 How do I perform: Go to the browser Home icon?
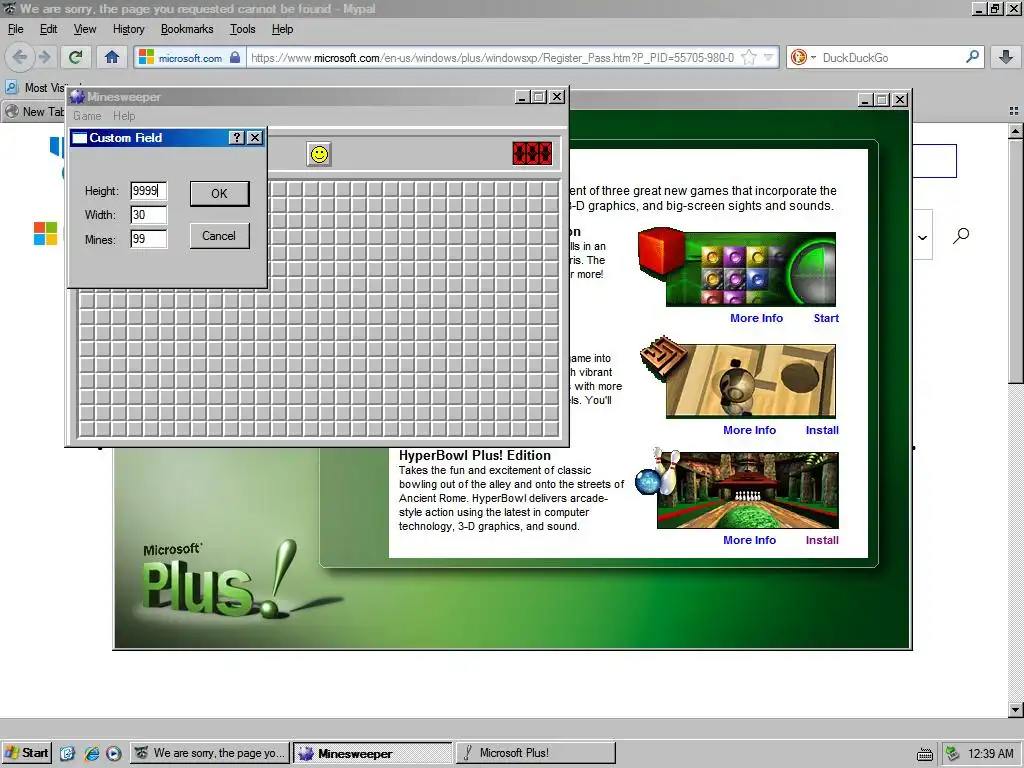[x=112, y=57]
